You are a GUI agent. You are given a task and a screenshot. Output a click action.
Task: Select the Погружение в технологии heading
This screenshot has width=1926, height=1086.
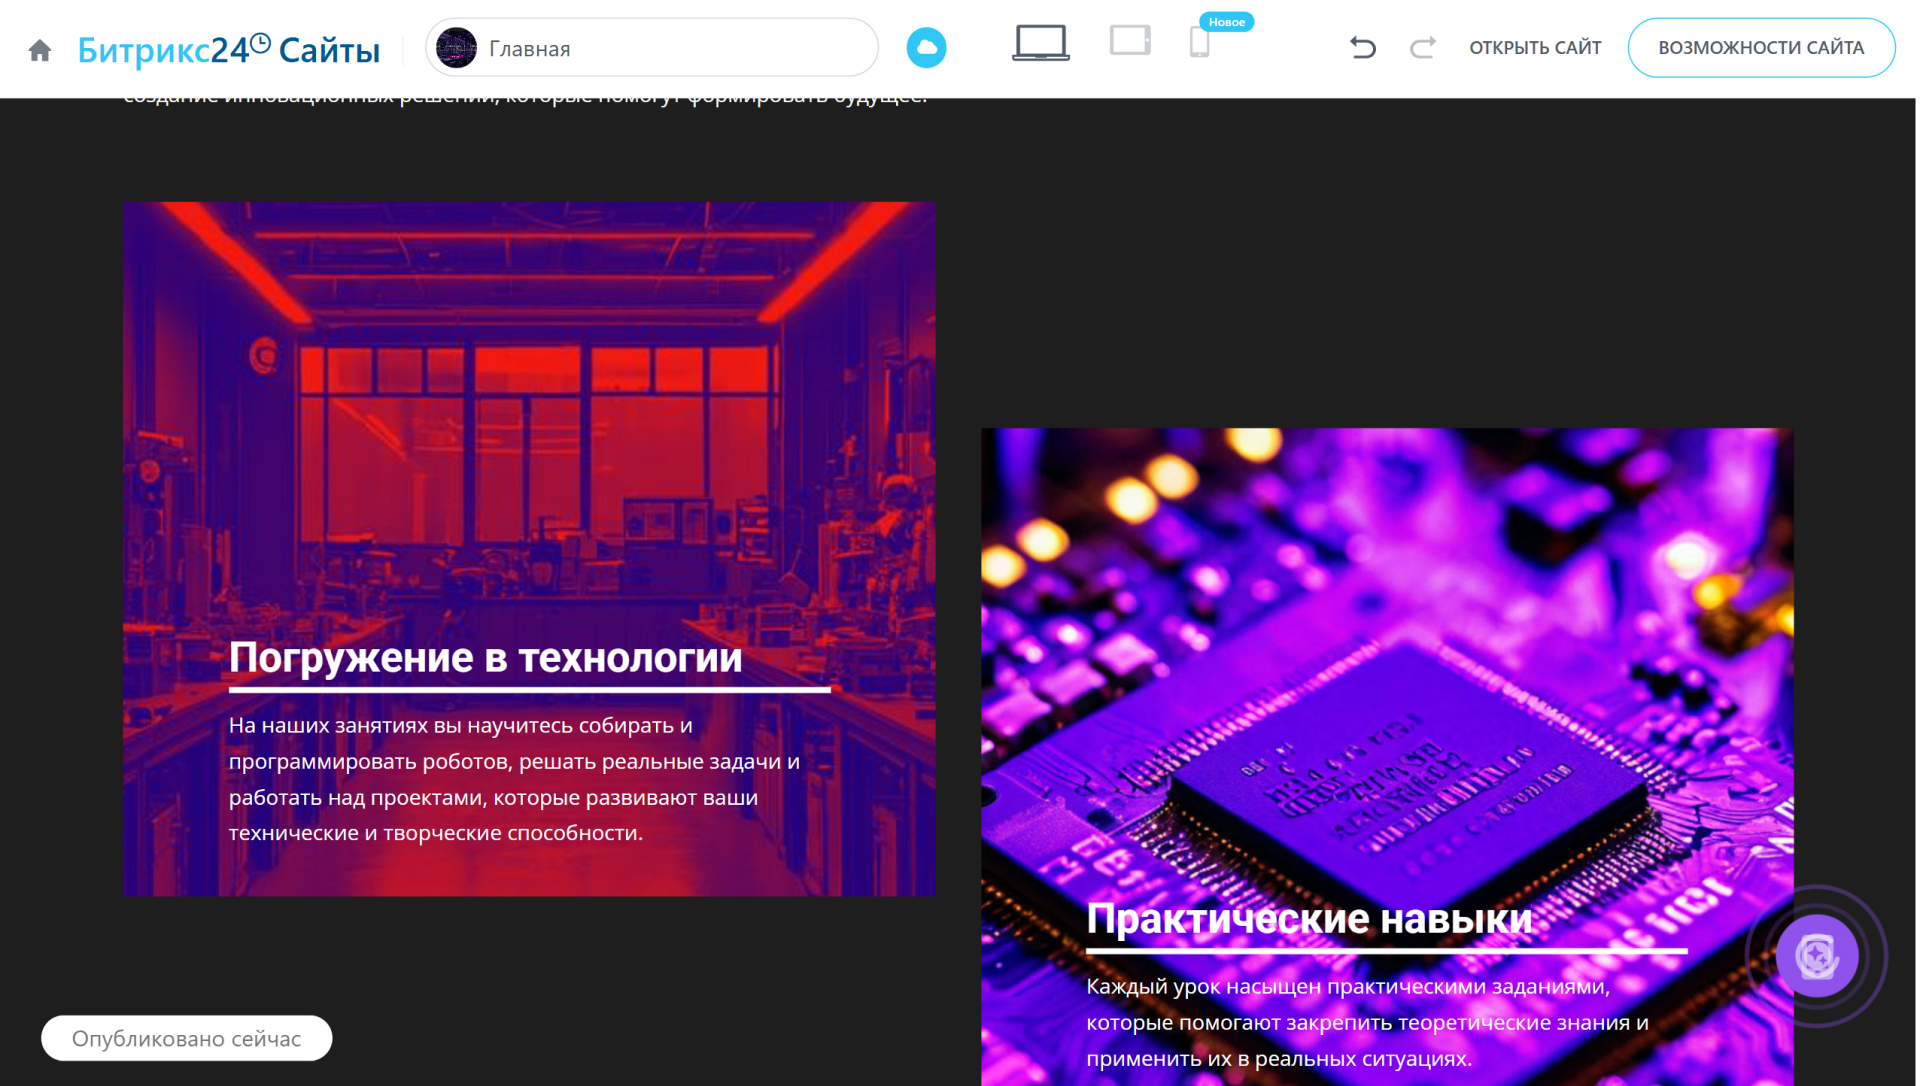(x=485, y=658)
